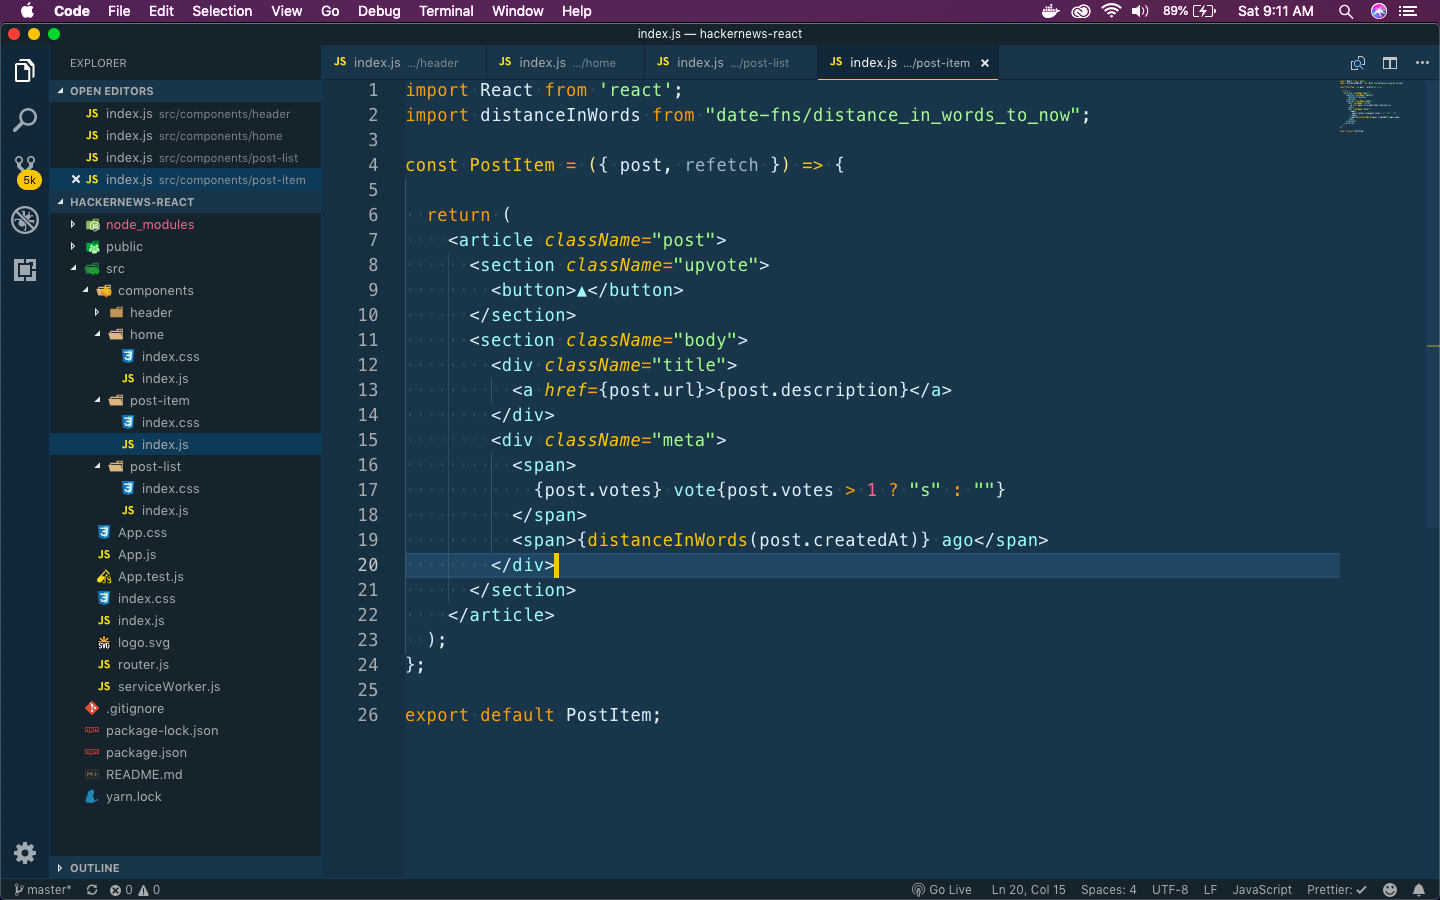Open errors and warnings count in status bar
The image size is (1440, 900).
135,890
